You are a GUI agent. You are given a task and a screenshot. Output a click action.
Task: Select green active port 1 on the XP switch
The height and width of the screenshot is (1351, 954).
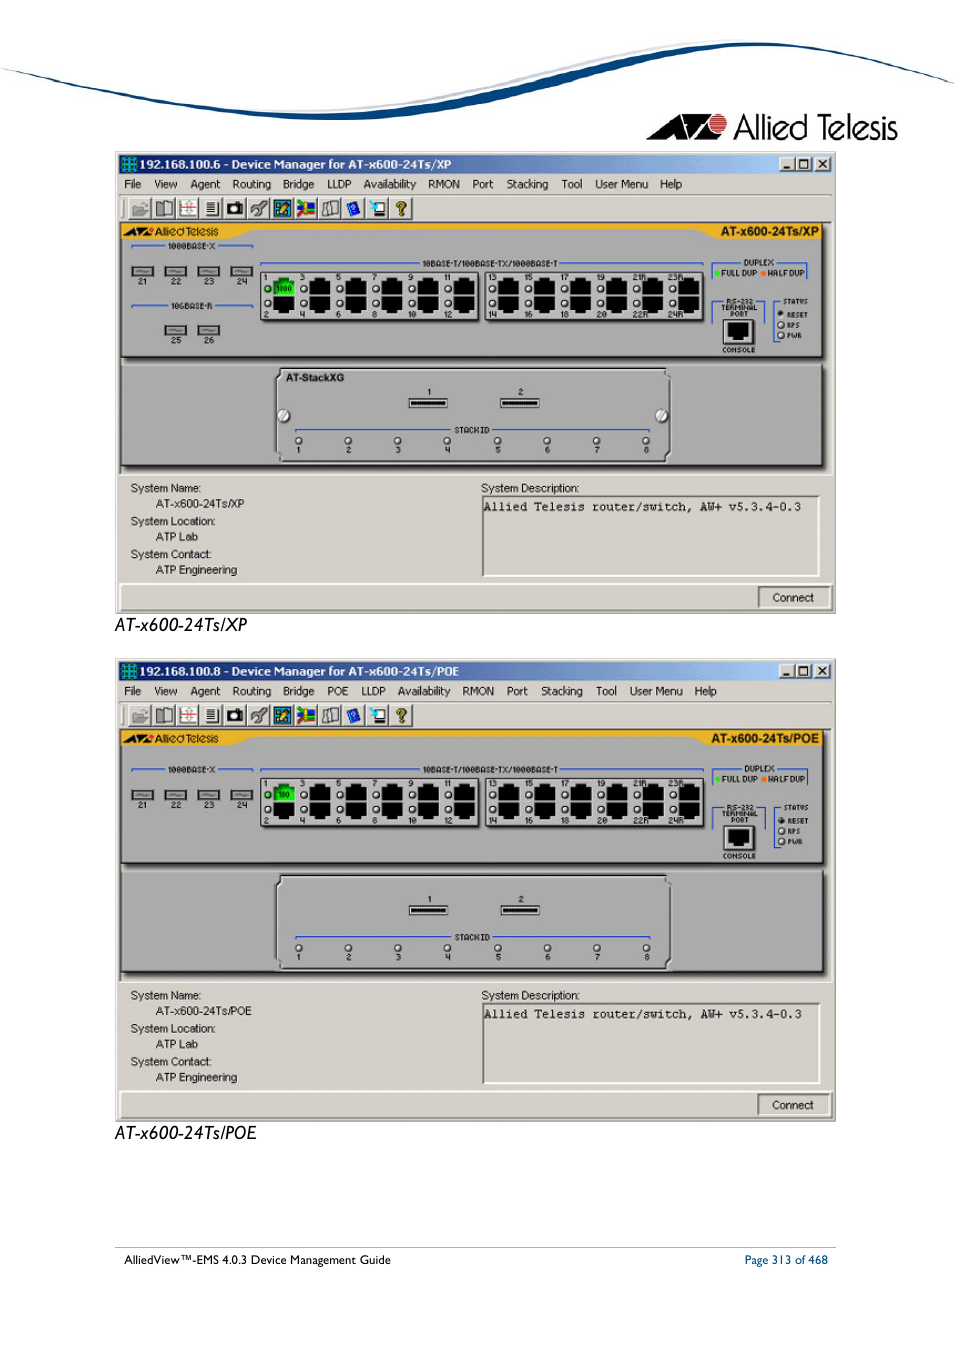tap(284, 288)
